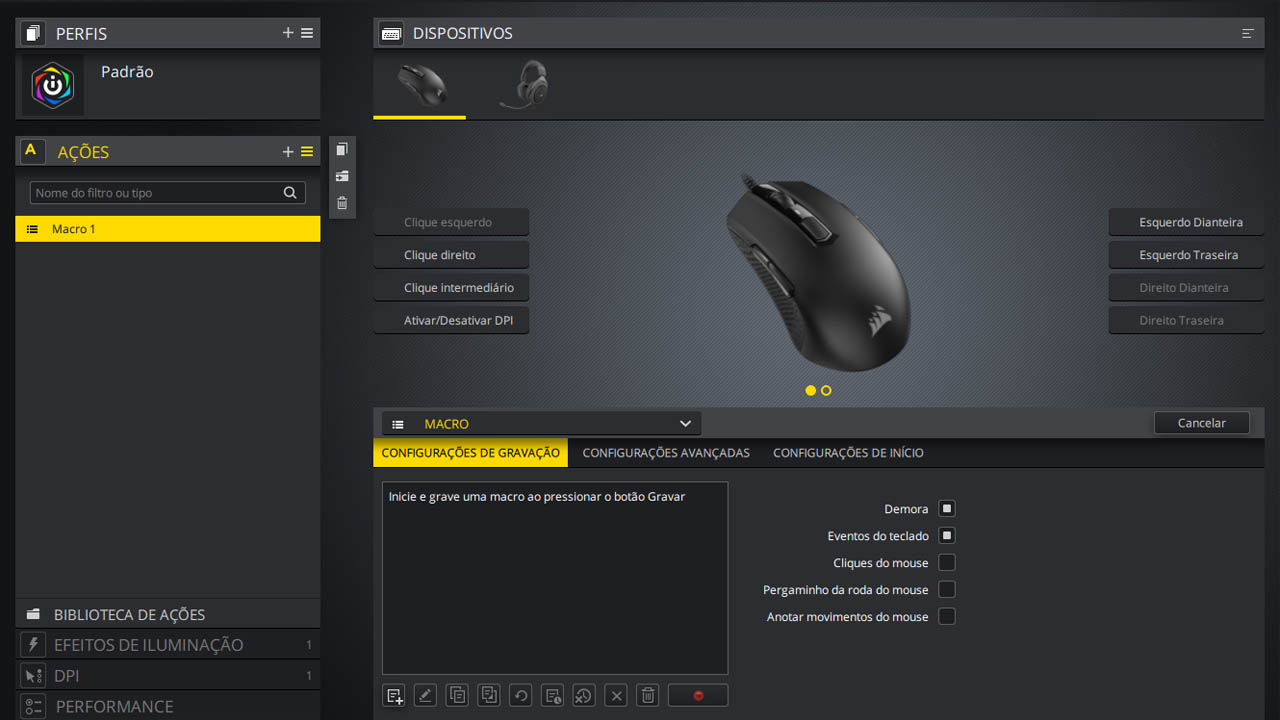Delete action with sidebar trash icon

pyautogui.click(x=342, y=203)
